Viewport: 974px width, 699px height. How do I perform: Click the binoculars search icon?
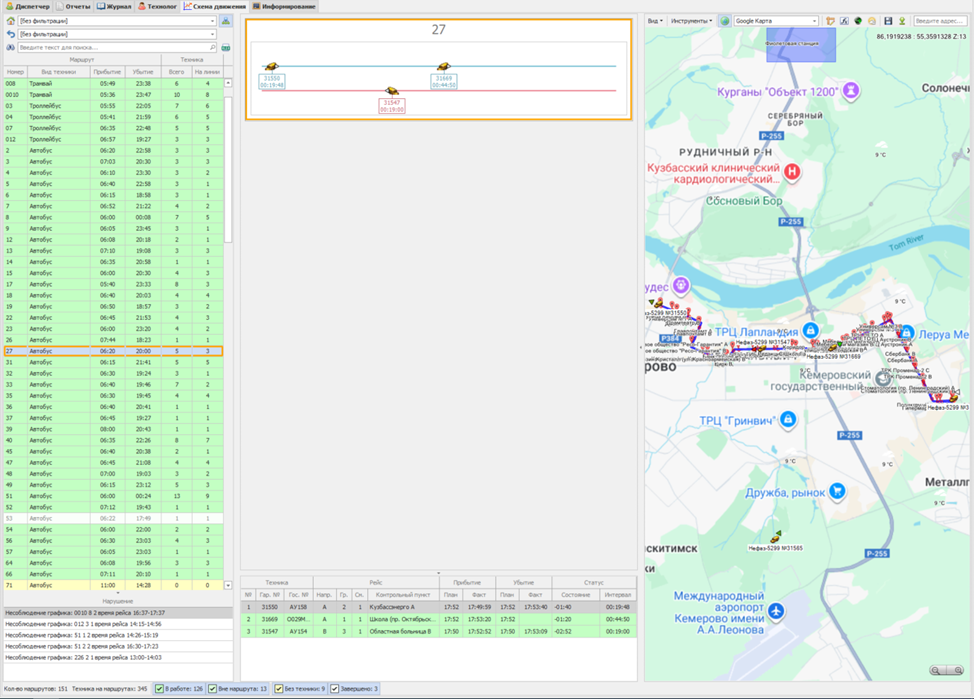coord(10,47)
